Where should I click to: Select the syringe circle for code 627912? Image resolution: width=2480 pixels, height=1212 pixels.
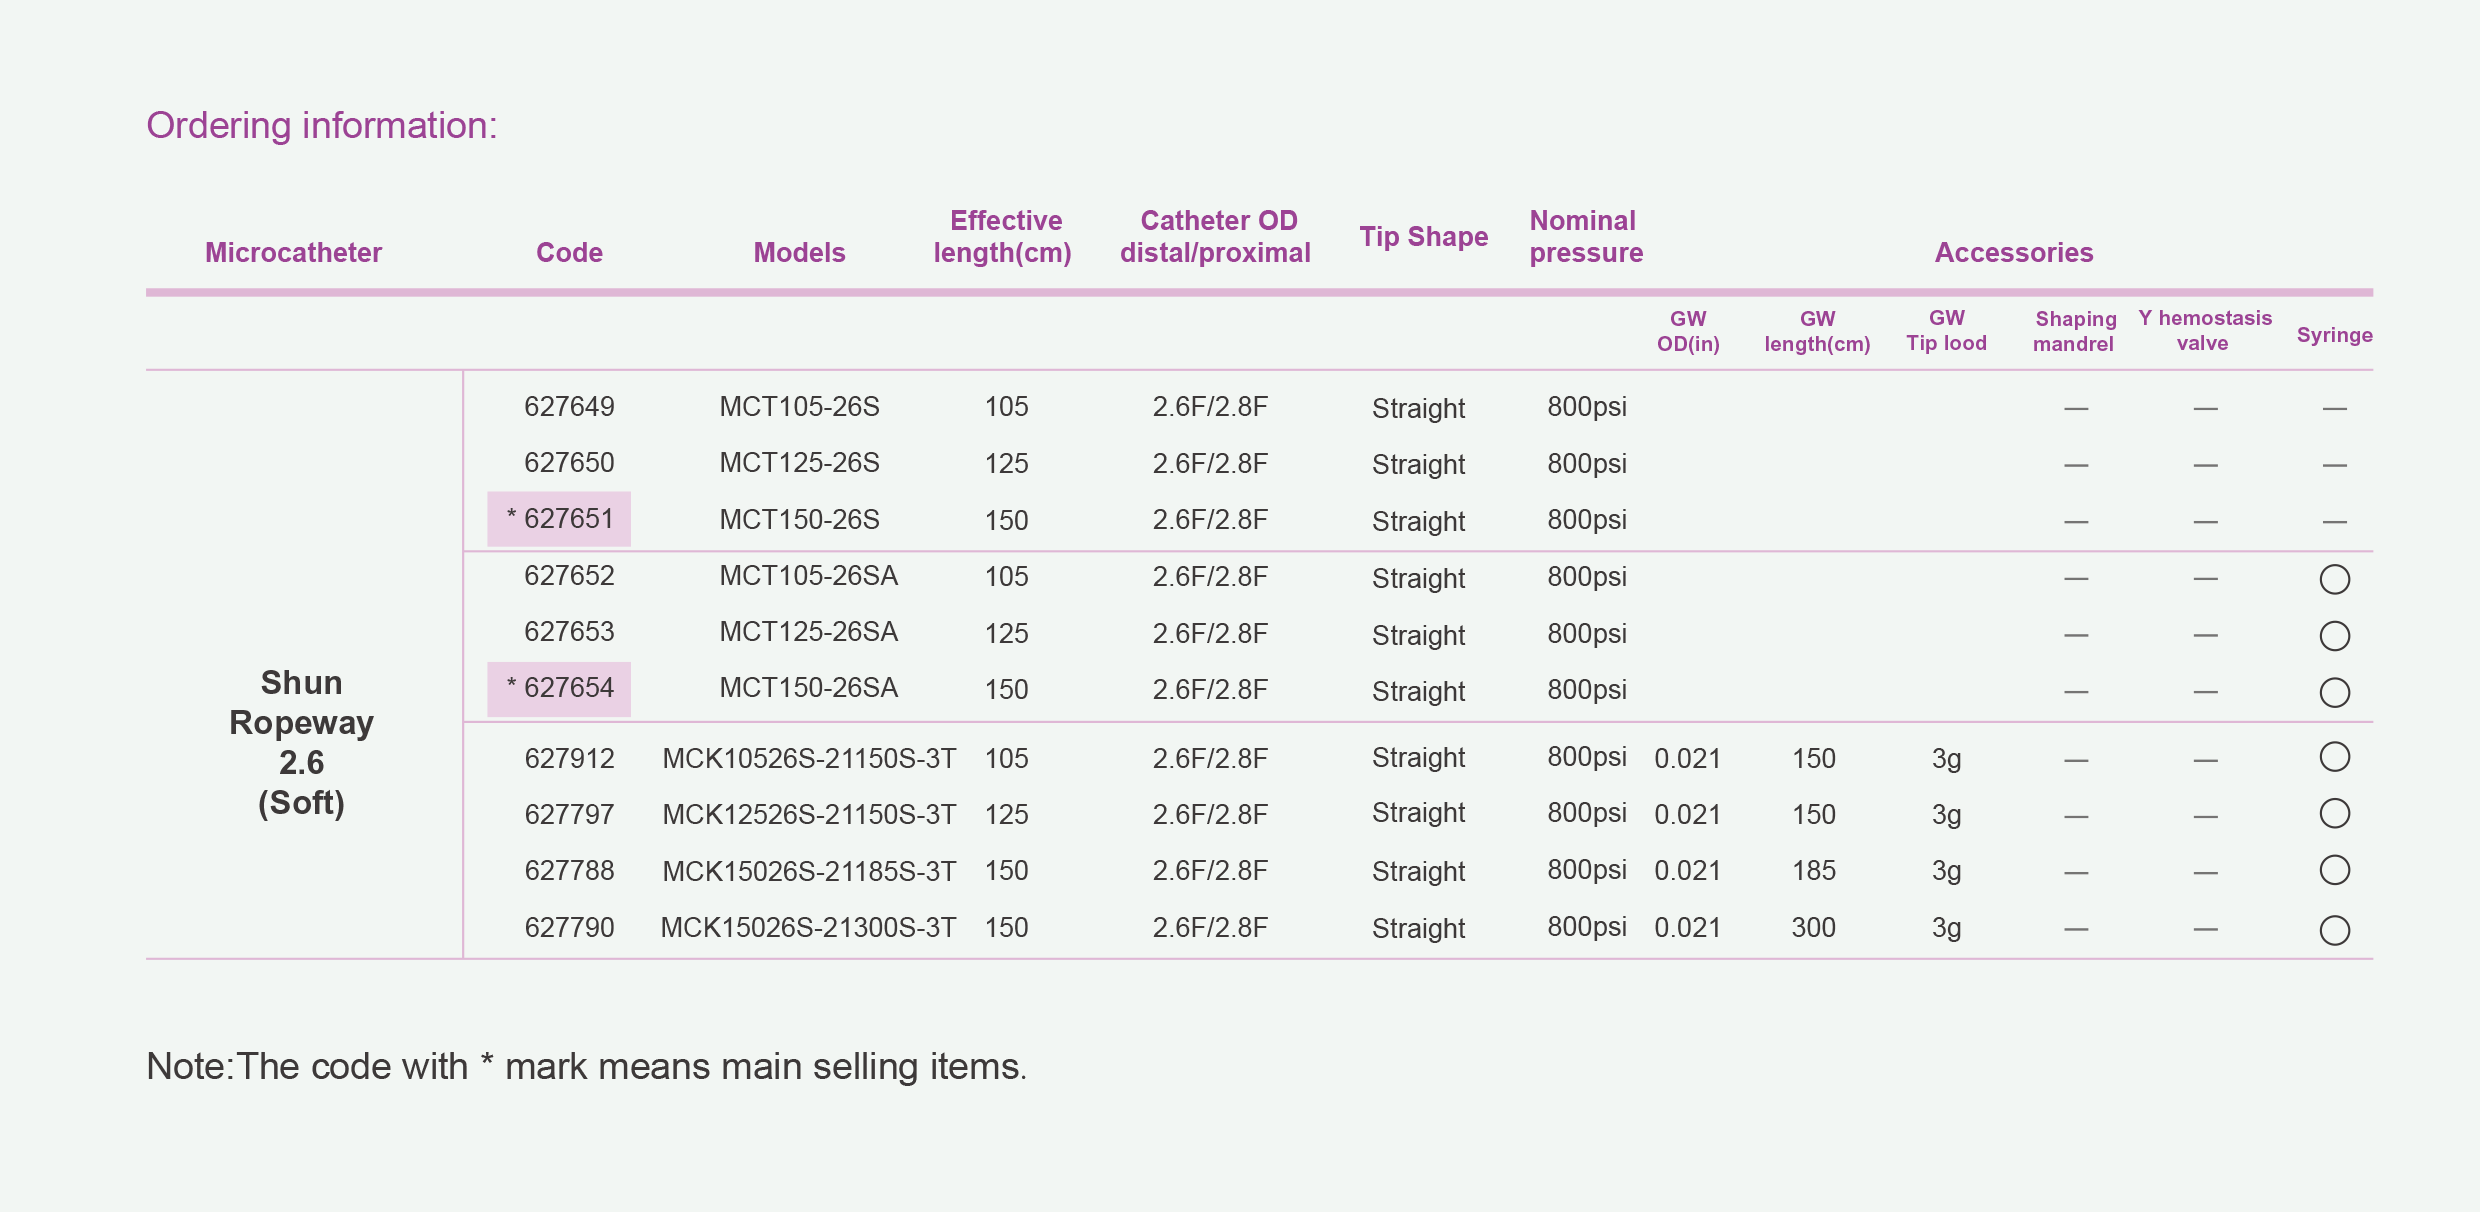pos(2334,757)
